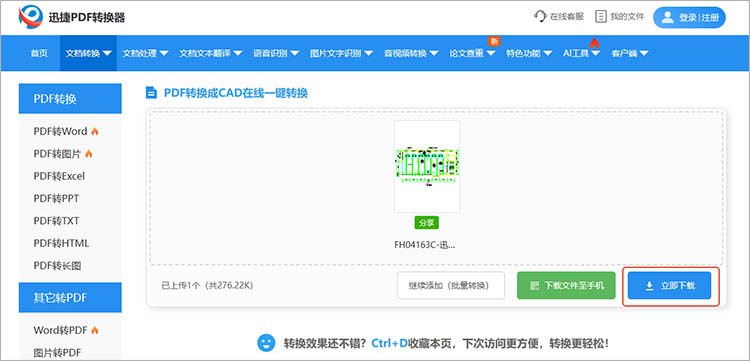Click the 我的文件 document icon
The width and height of the screenshot is (750, 361).
point(601,17)
